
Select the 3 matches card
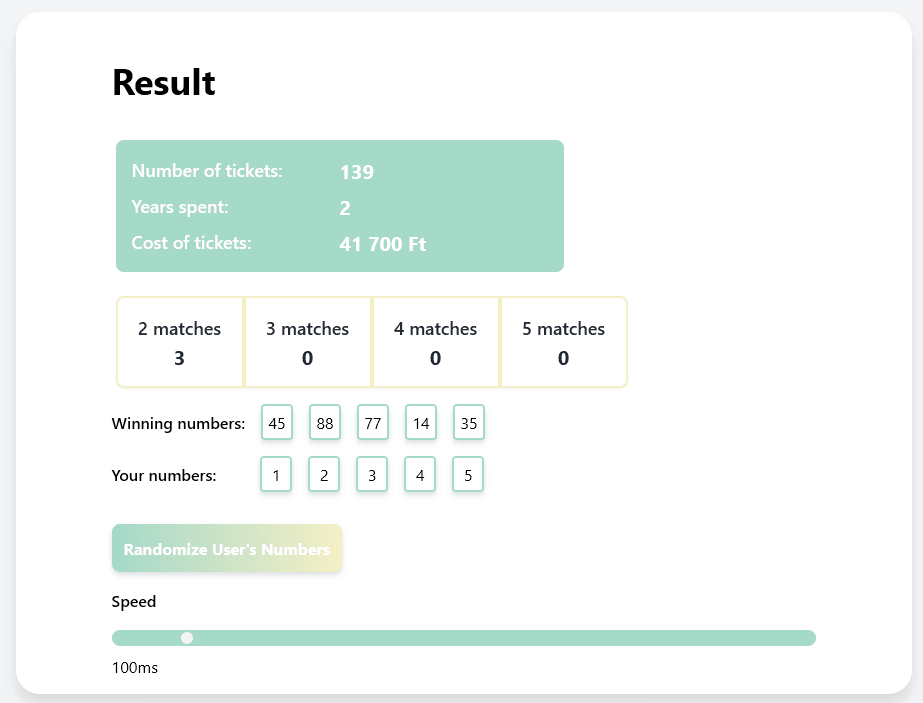(308, 341)
